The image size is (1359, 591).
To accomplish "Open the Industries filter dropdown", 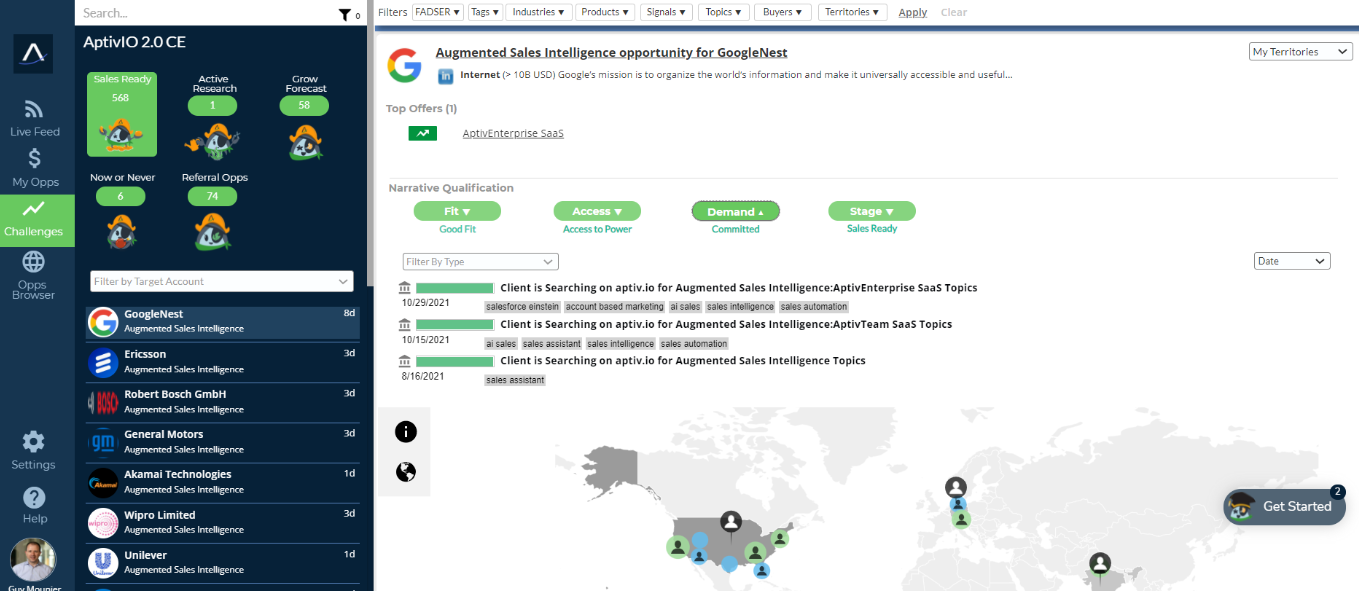I will [539, 12].
